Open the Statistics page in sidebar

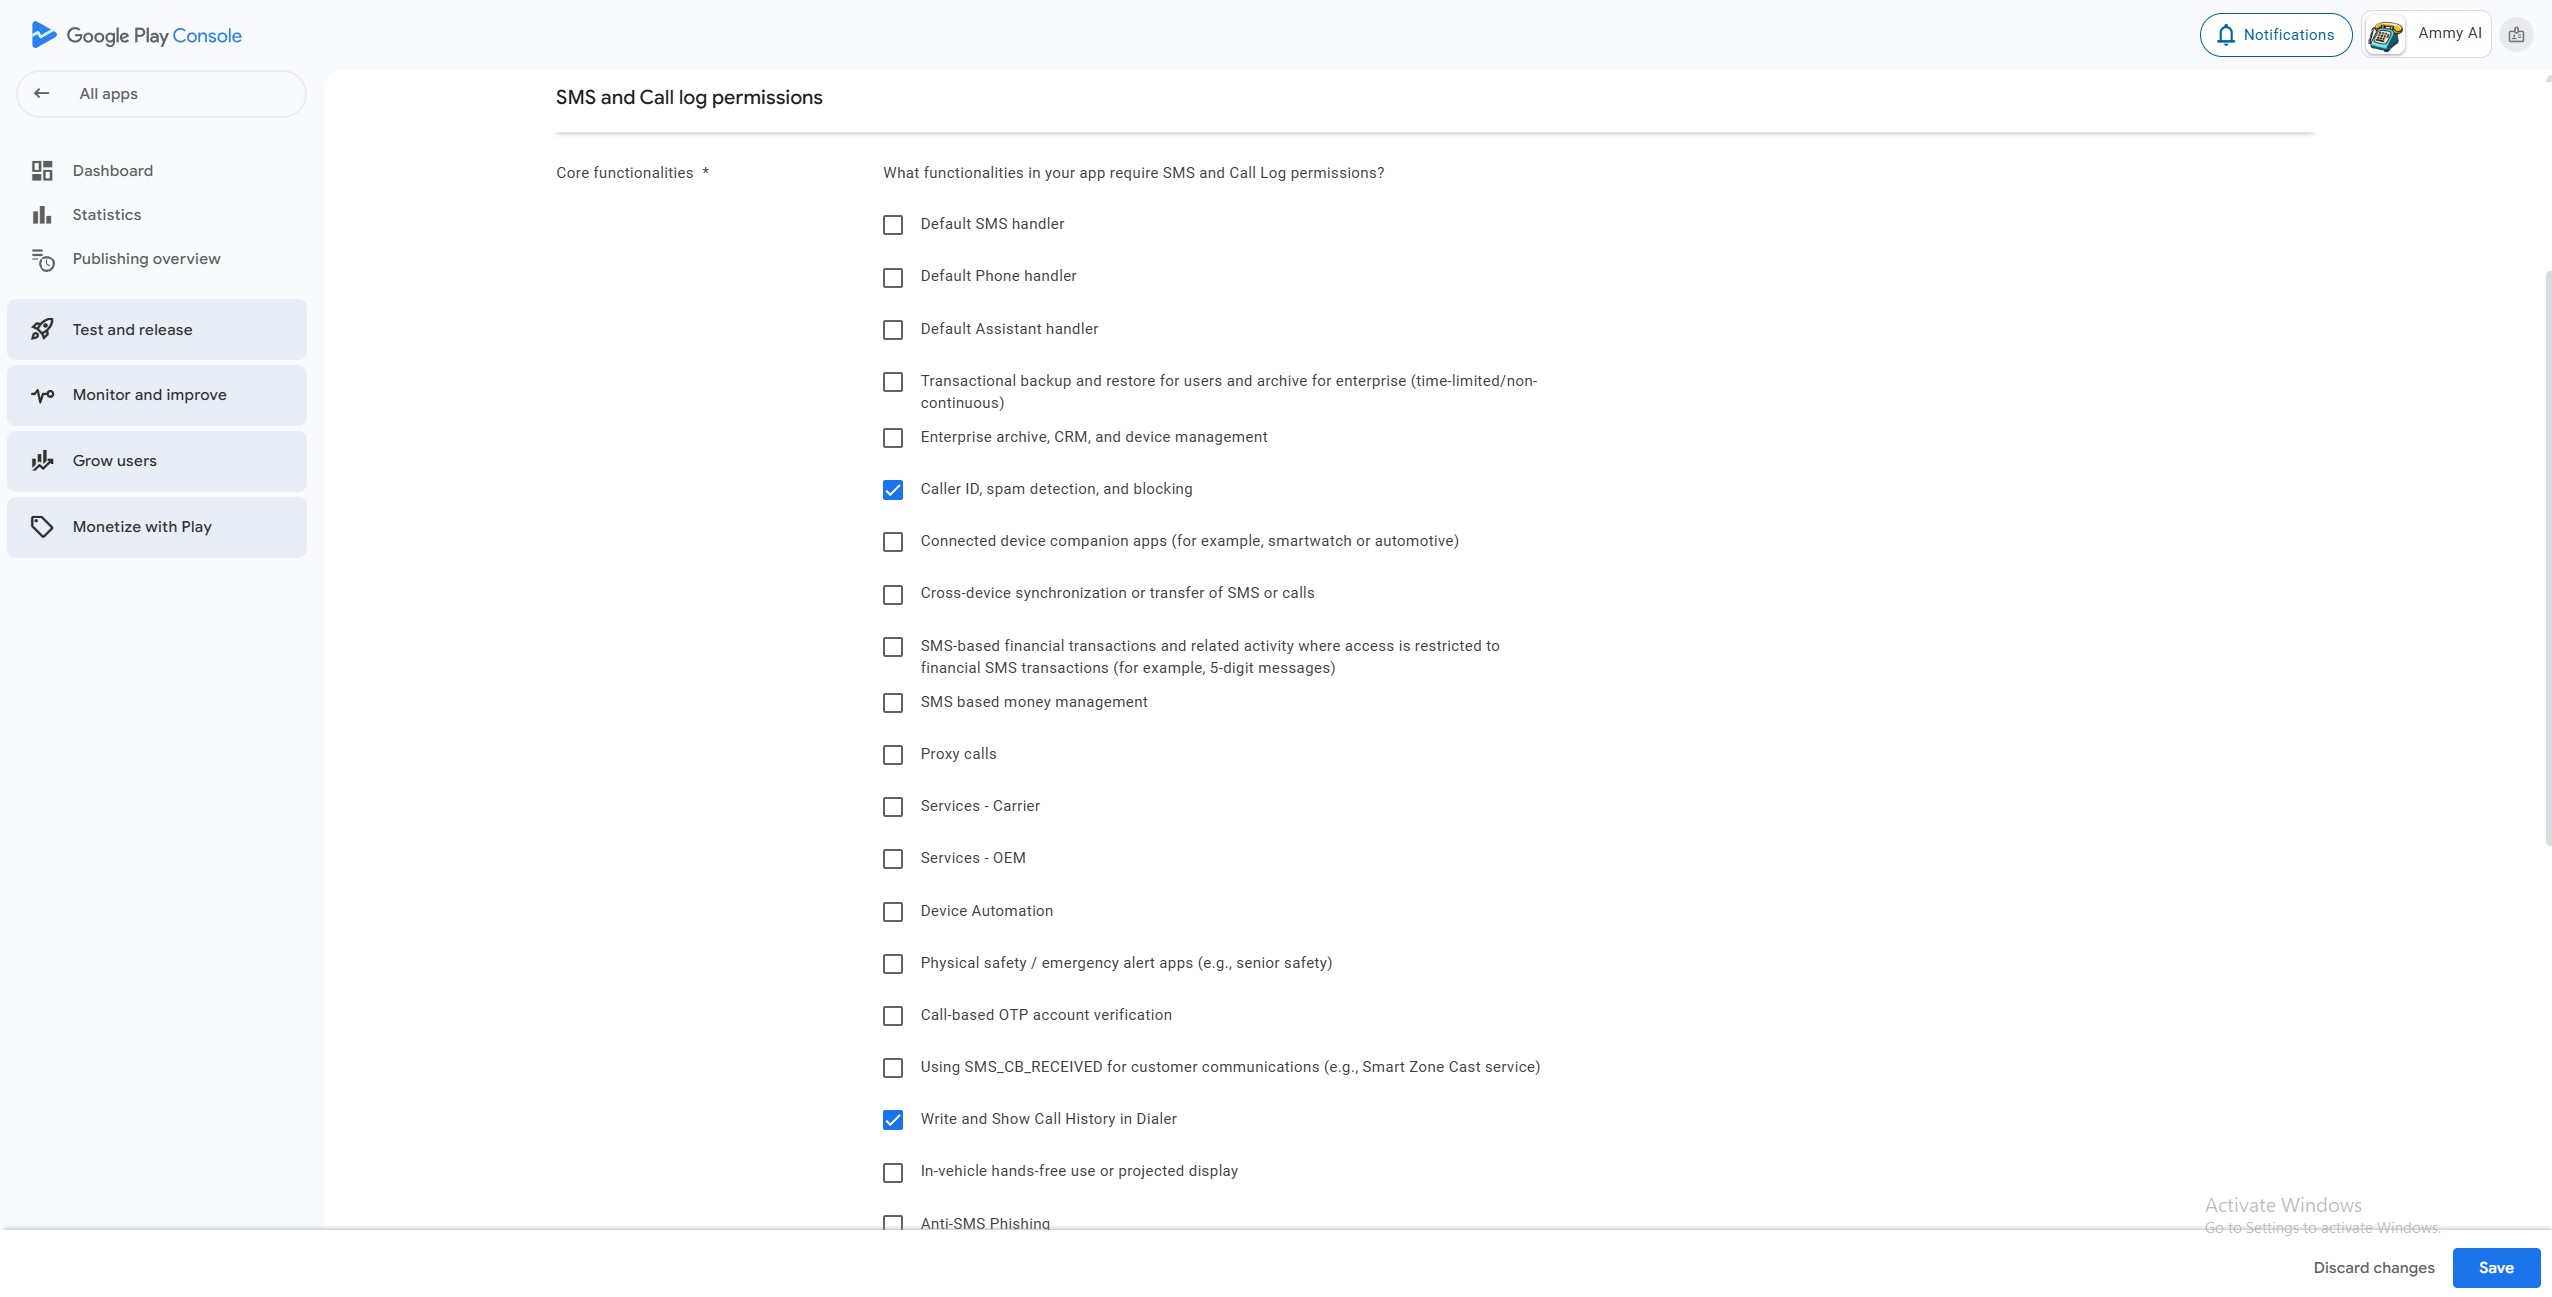(107, 215)
